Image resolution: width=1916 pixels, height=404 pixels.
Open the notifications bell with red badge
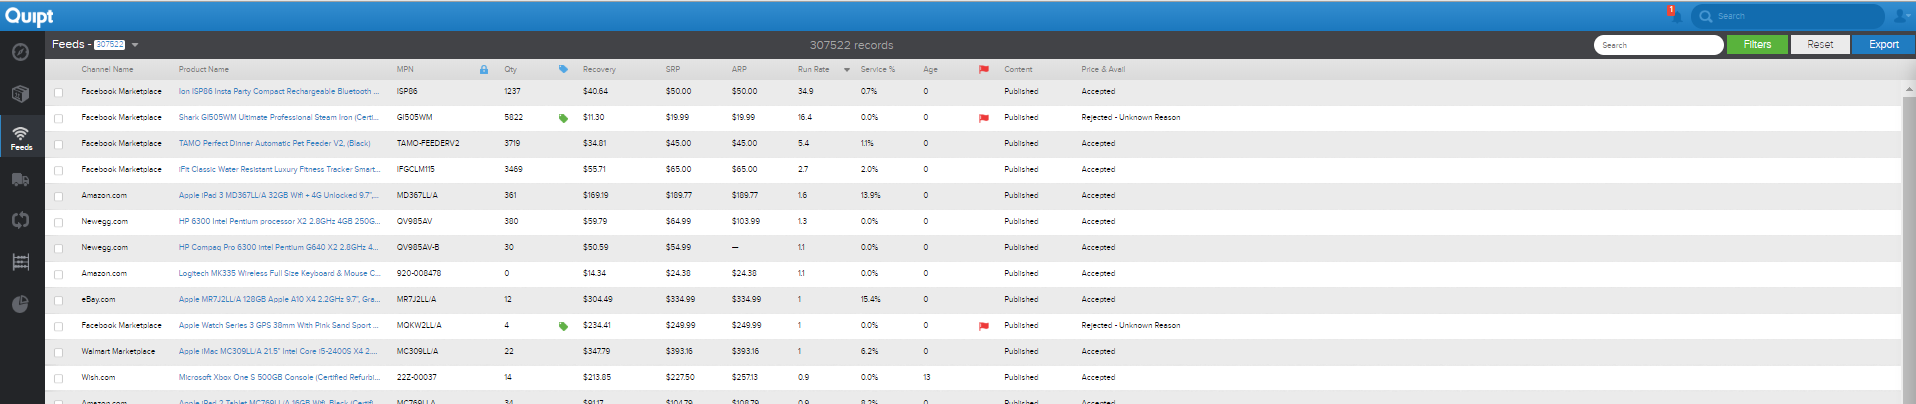[x=1672, y=14]
